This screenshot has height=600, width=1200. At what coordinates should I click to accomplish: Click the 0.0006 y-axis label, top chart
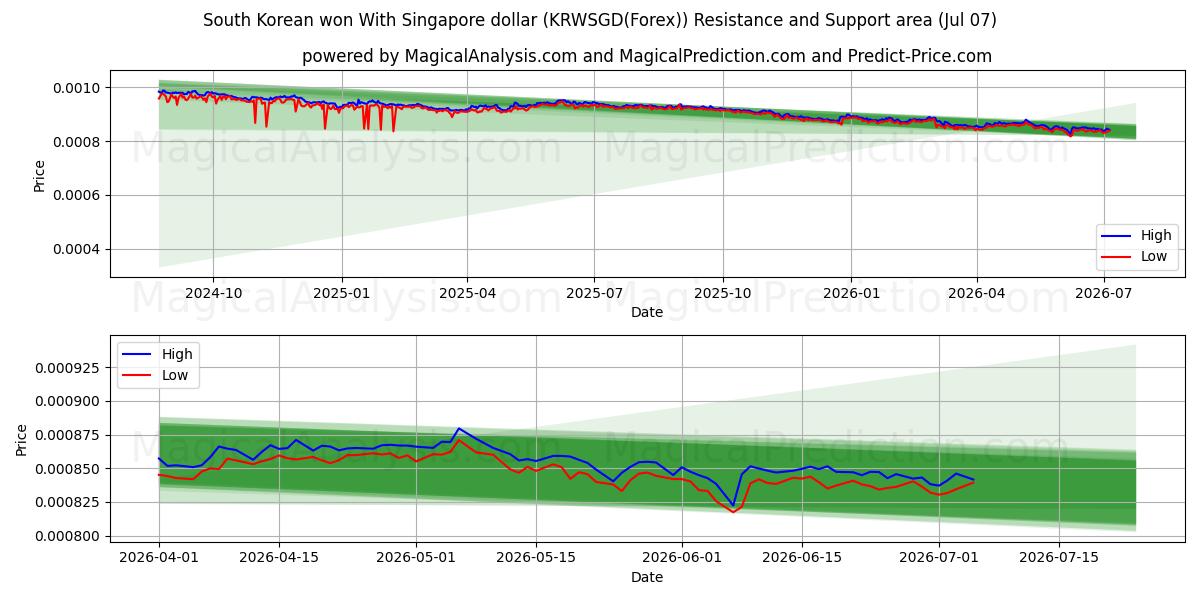tap(78, 195)
